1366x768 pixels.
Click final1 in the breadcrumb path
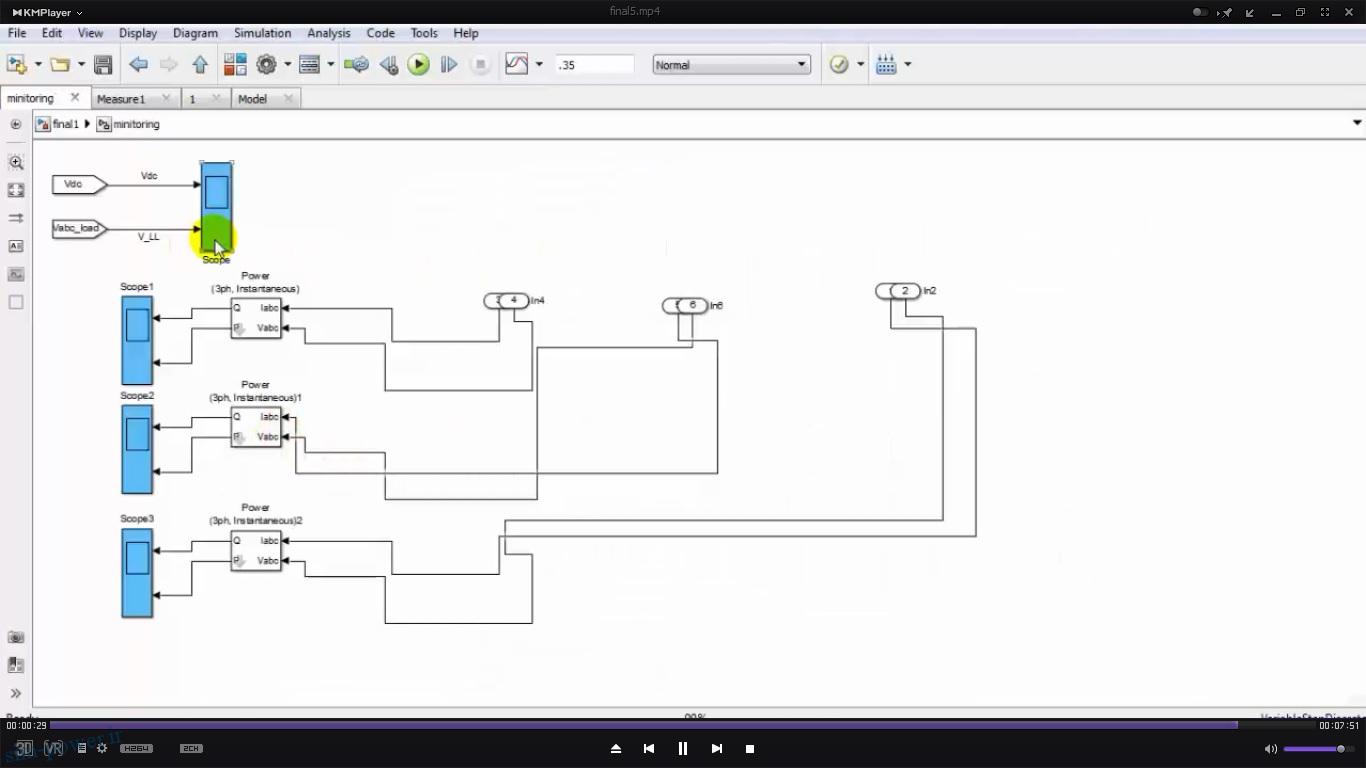point(66,124)
